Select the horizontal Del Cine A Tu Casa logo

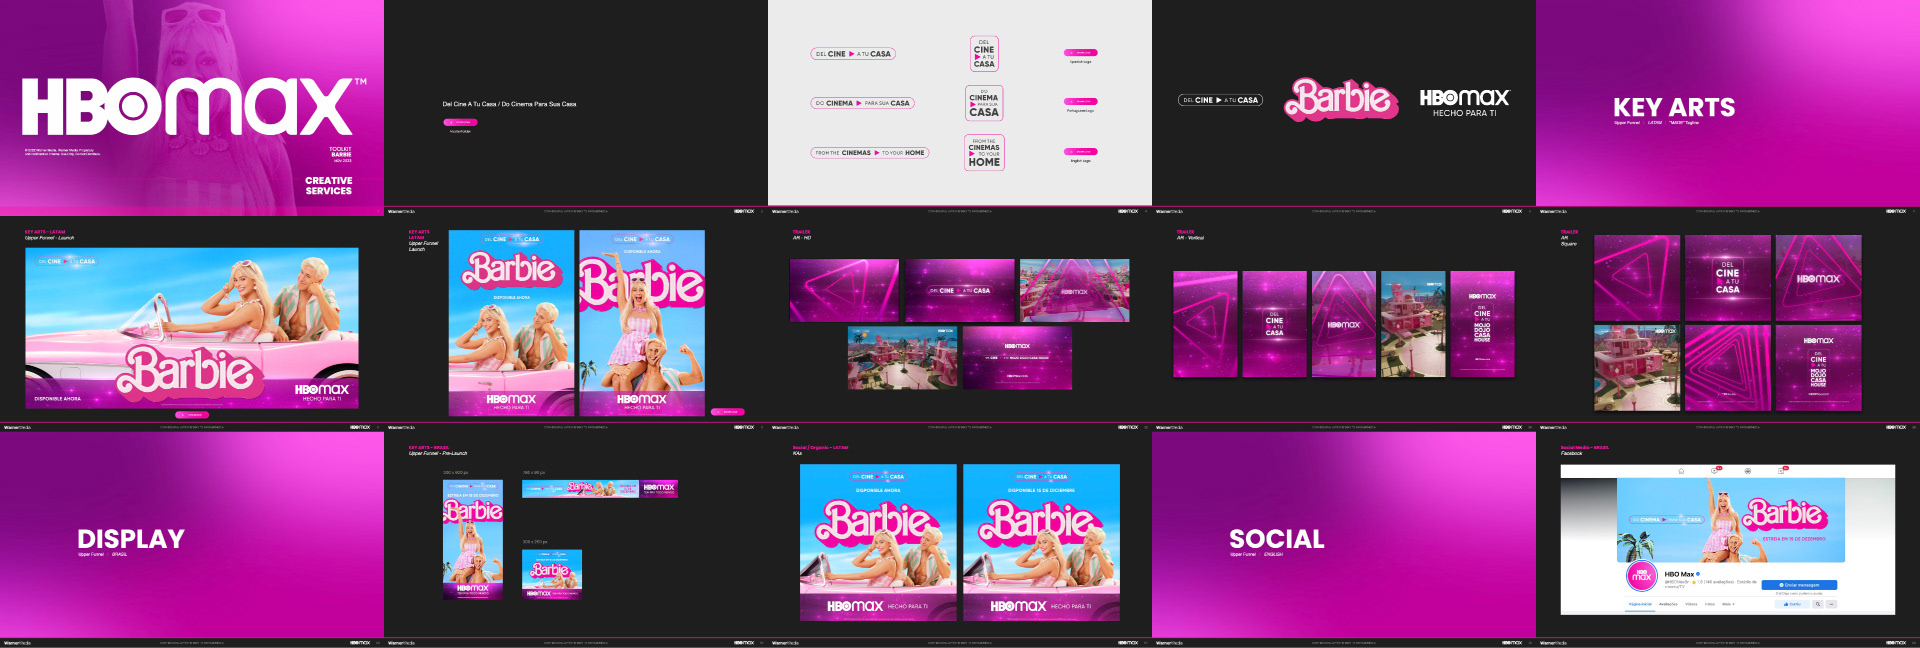coord(853,54)
